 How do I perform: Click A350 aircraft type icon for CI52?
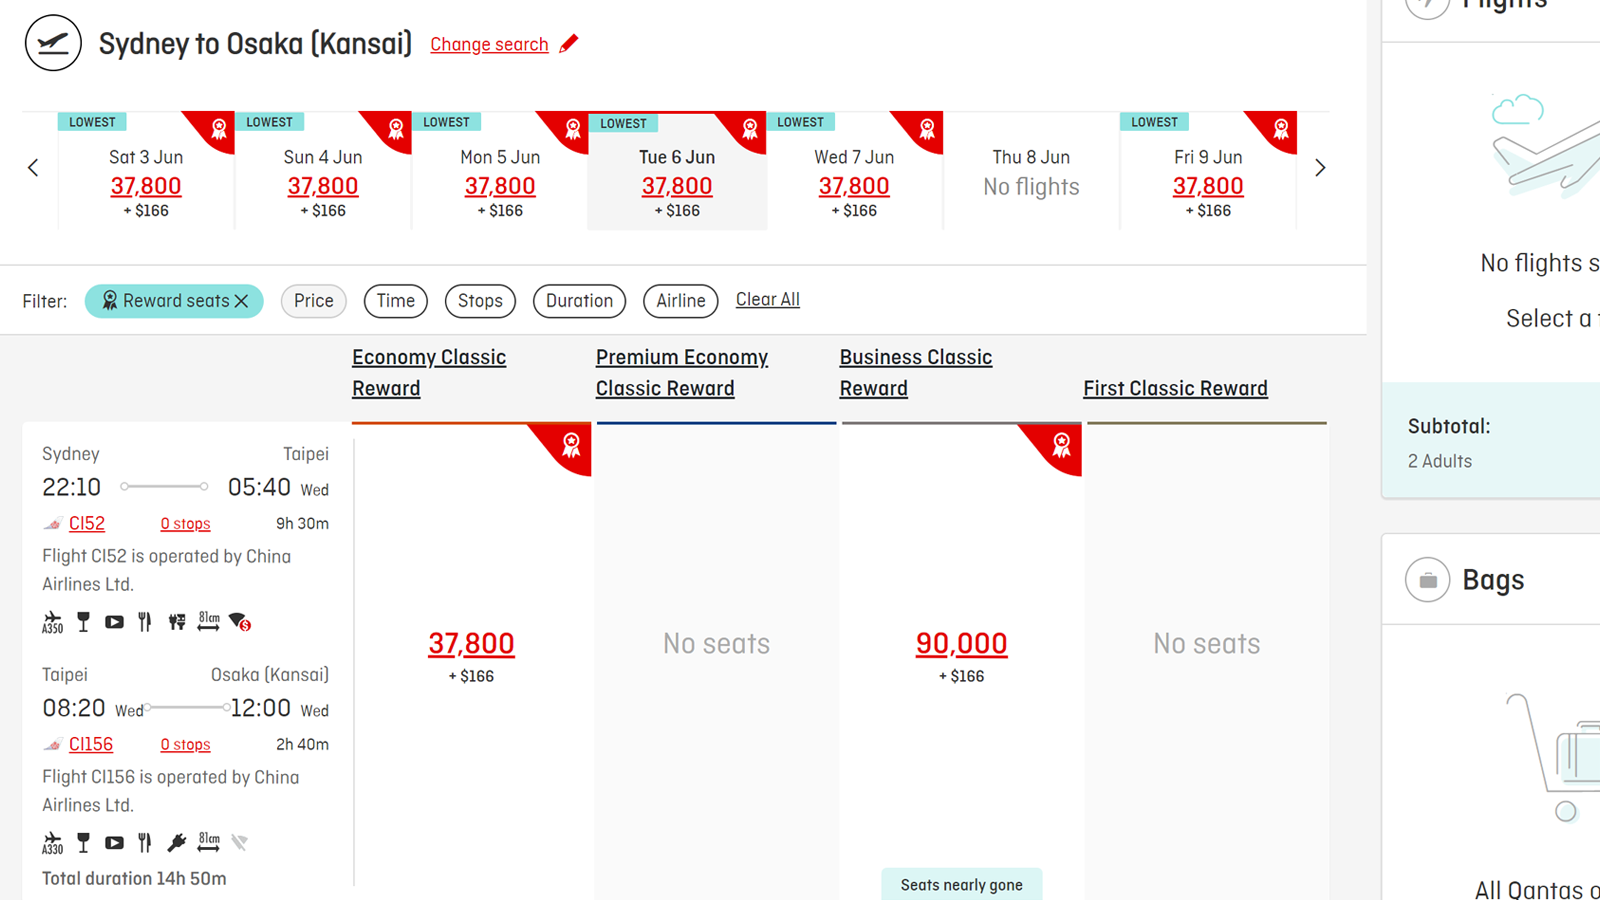tap(52, 622)
